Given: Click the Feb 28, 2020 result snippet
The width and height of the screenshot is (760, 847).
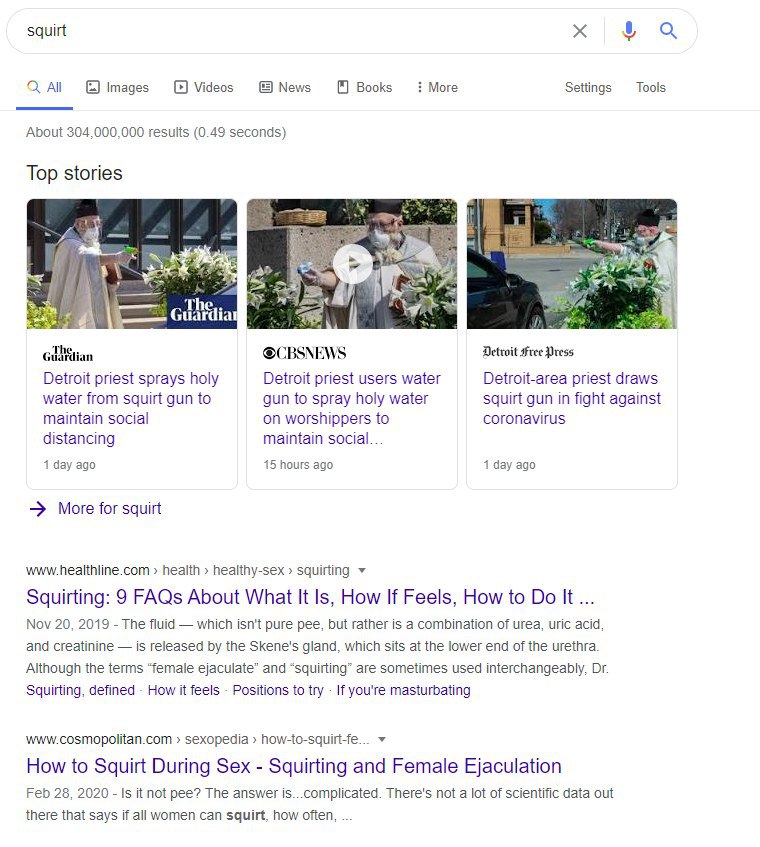Looking at the screenshot, I should pyautogui.click(x=320, y=804).
